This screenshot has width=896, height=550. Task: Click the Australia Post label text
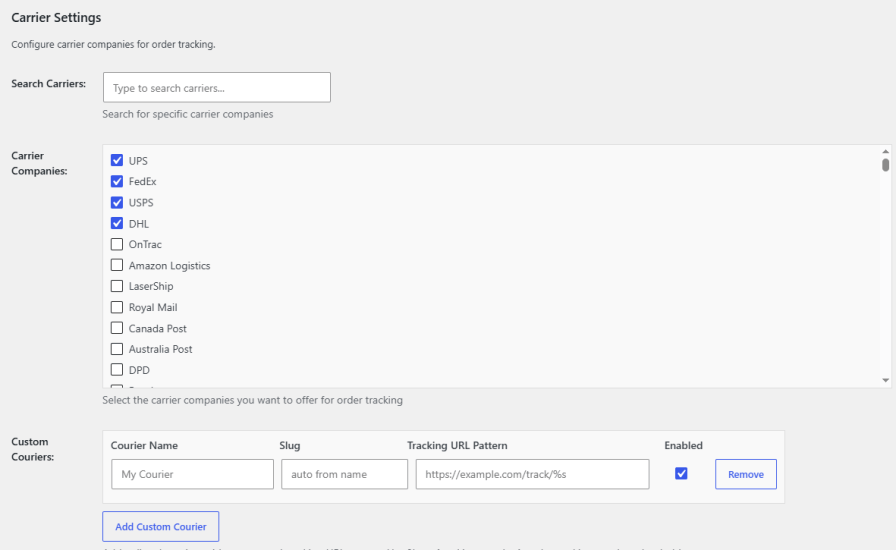(x=160, y=349)
